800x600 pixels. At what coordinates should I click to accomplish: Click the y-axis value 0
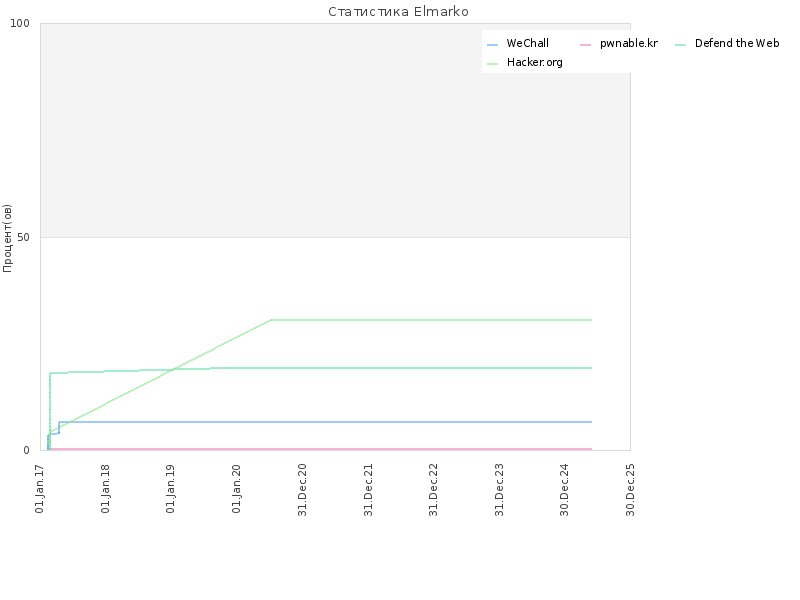pyautogui.click(x=27, y=450)
